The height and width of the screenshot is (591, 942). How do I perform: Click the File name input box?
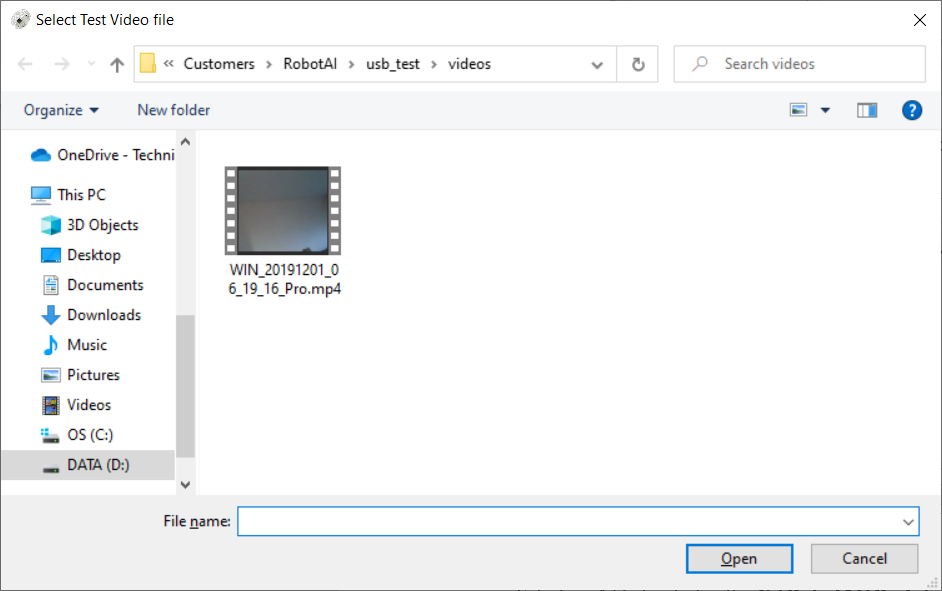[x=568, y=521]
